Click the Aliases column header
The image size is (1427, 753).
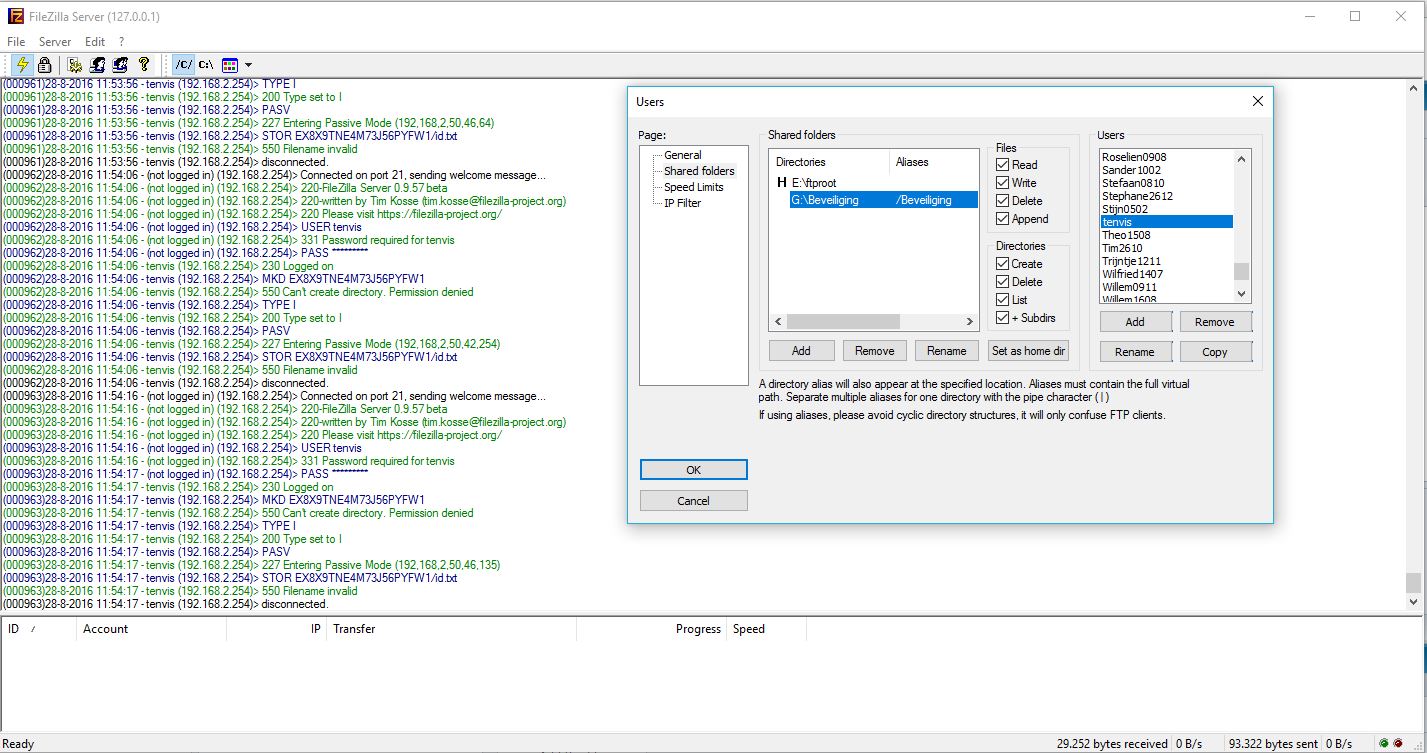[934, 162]
